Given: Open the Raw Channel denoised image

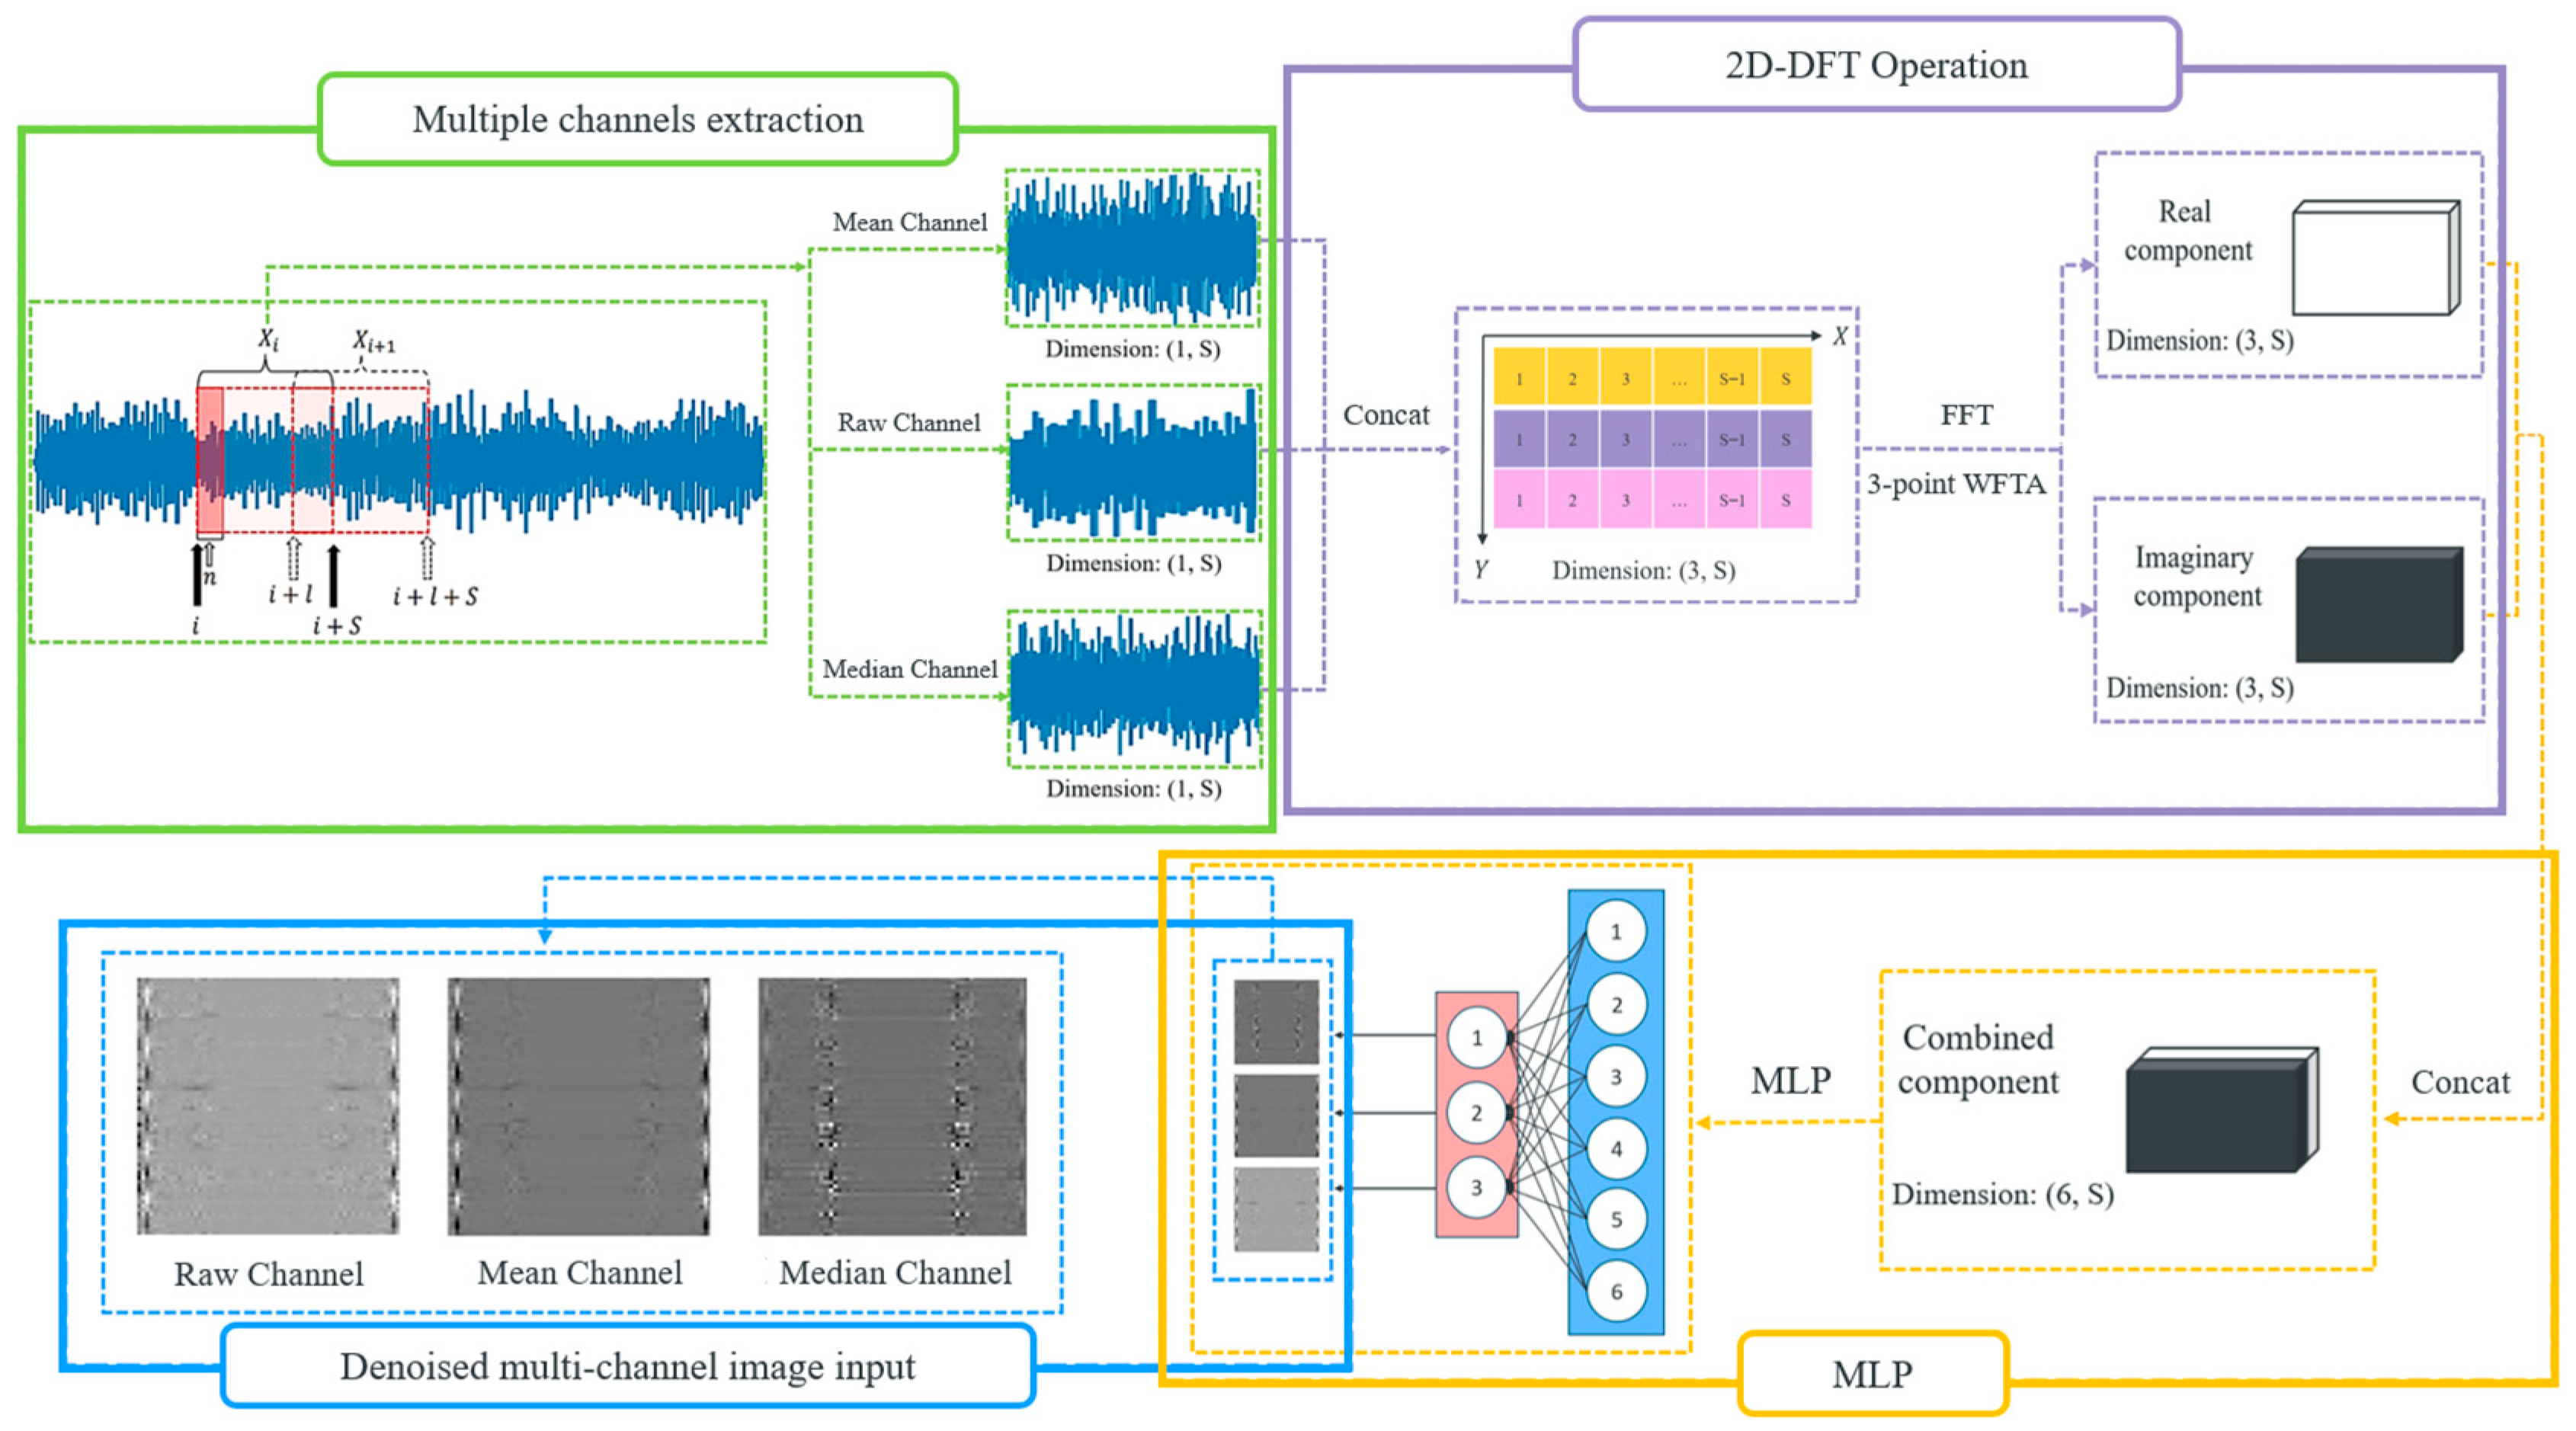Looking at the screenshot, I should [x=268, y=1106].
